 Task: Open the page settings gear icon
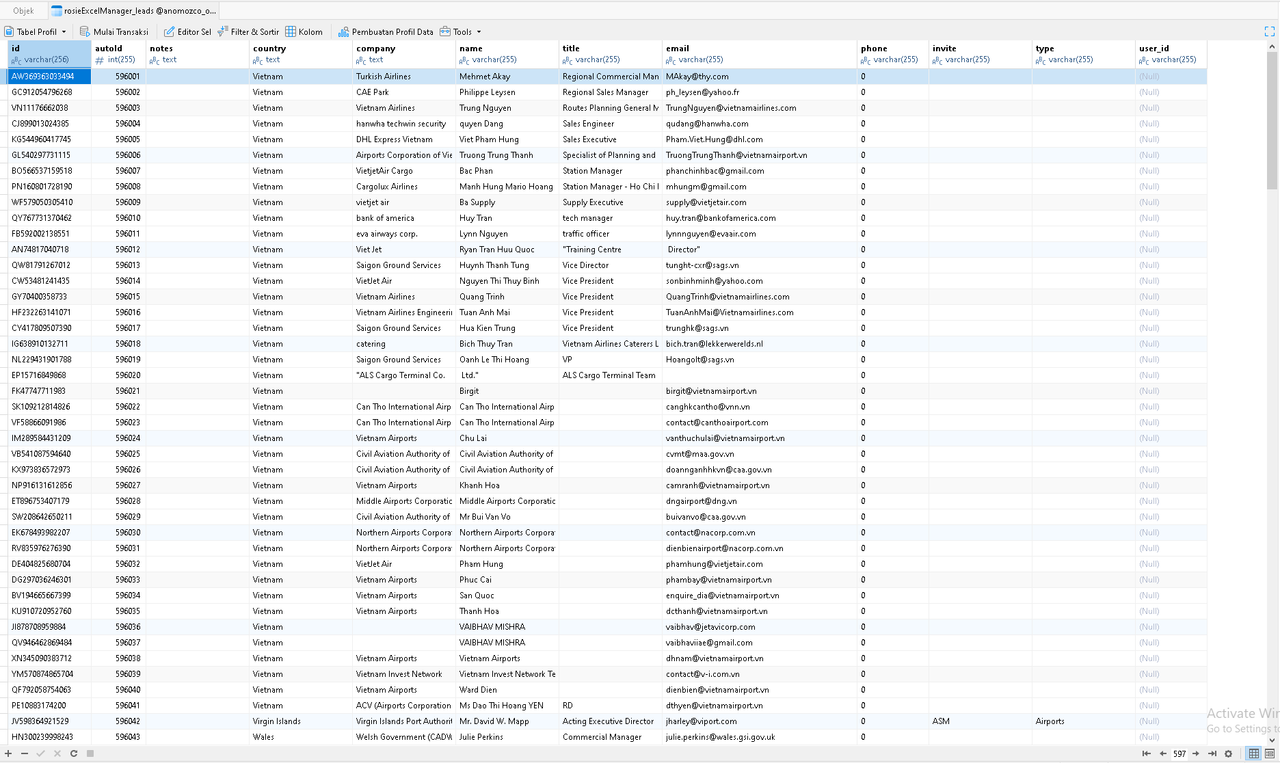pyautogui.click(x=1228, y=753)
